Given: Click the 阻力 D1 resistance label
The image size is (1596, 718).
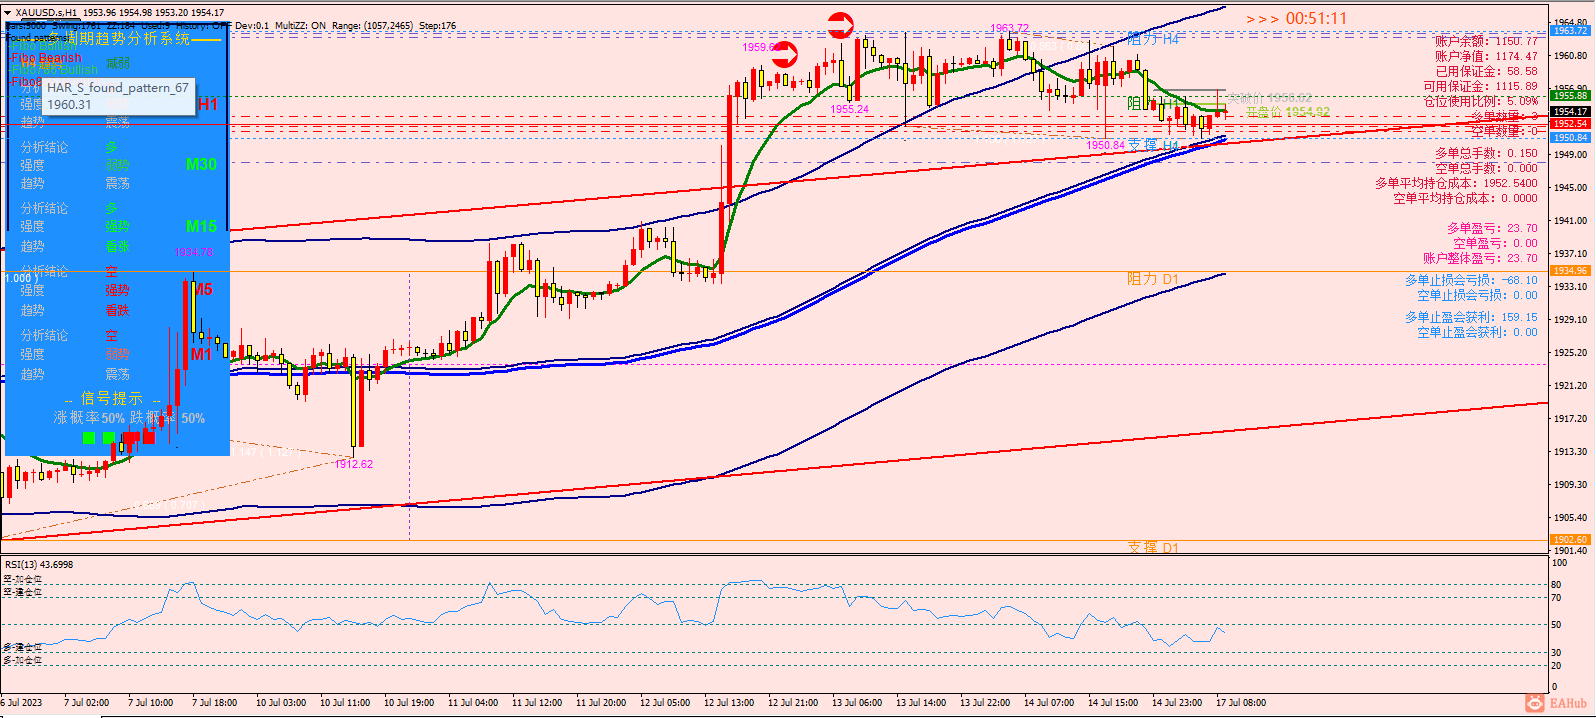Looking at the screenshot, I should 1153,279.
